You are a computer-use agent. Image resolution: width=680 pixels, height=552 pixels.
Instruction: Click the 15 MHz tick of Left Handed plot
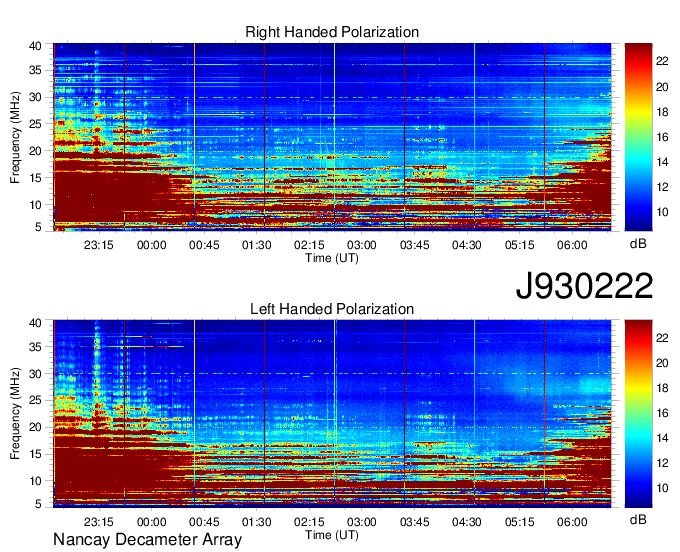(35, 454)
